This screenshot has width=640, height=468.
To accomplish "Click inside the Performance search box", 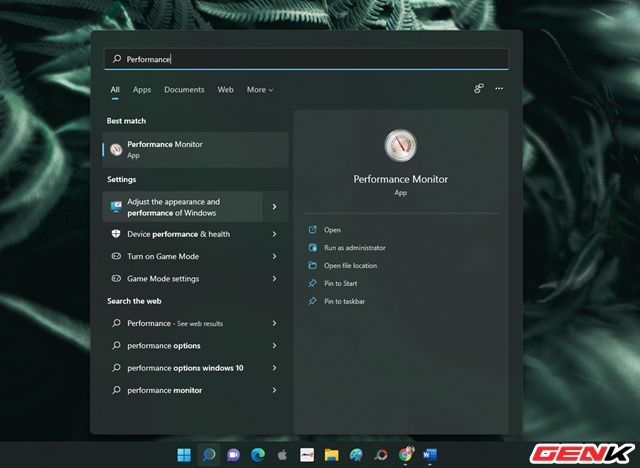I will [306, 59].
